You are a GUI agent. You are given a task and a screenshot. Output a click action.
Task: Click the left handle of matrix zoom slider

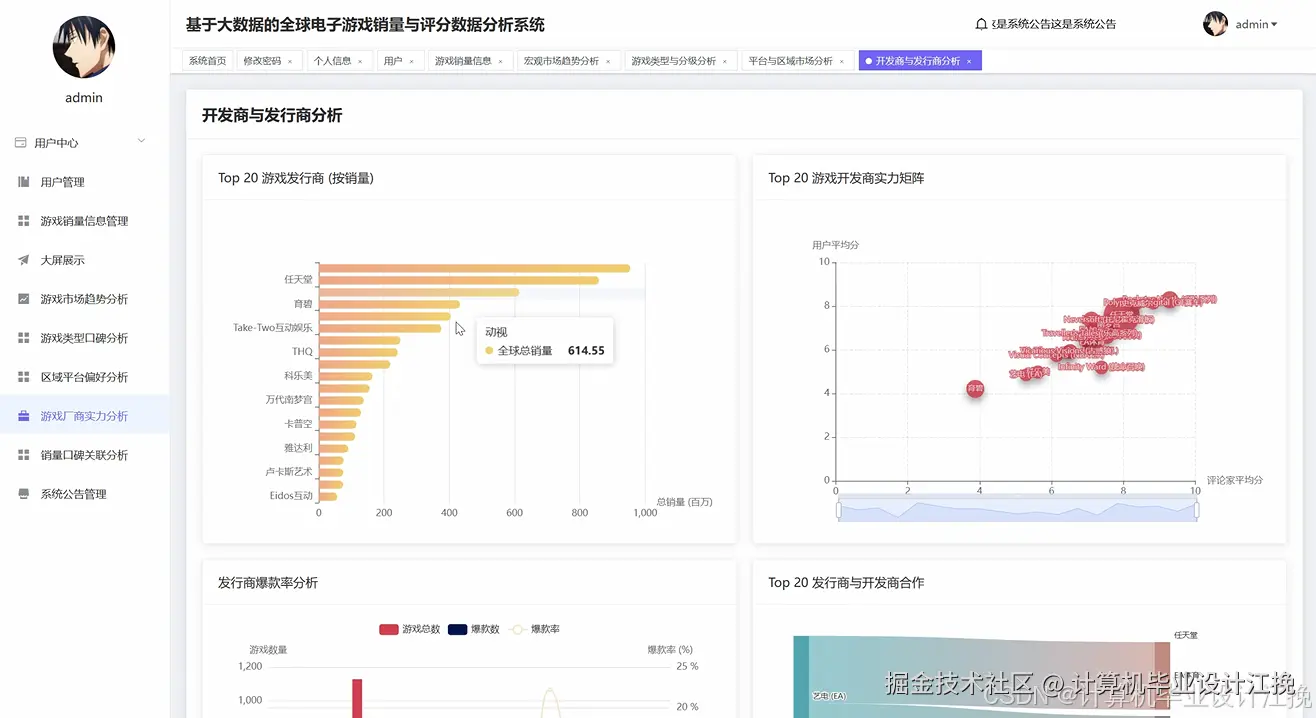coord(838,510)
